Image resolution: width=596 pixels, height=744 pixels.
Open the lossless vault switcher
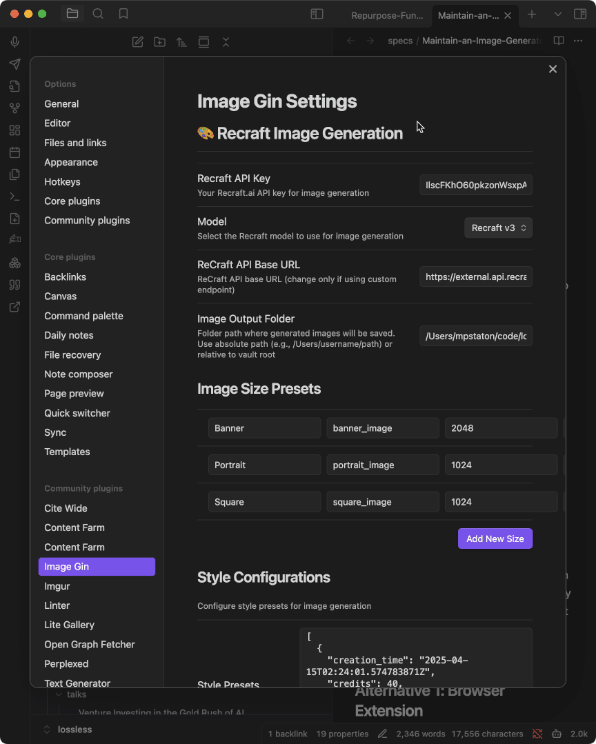coord(69,729)
